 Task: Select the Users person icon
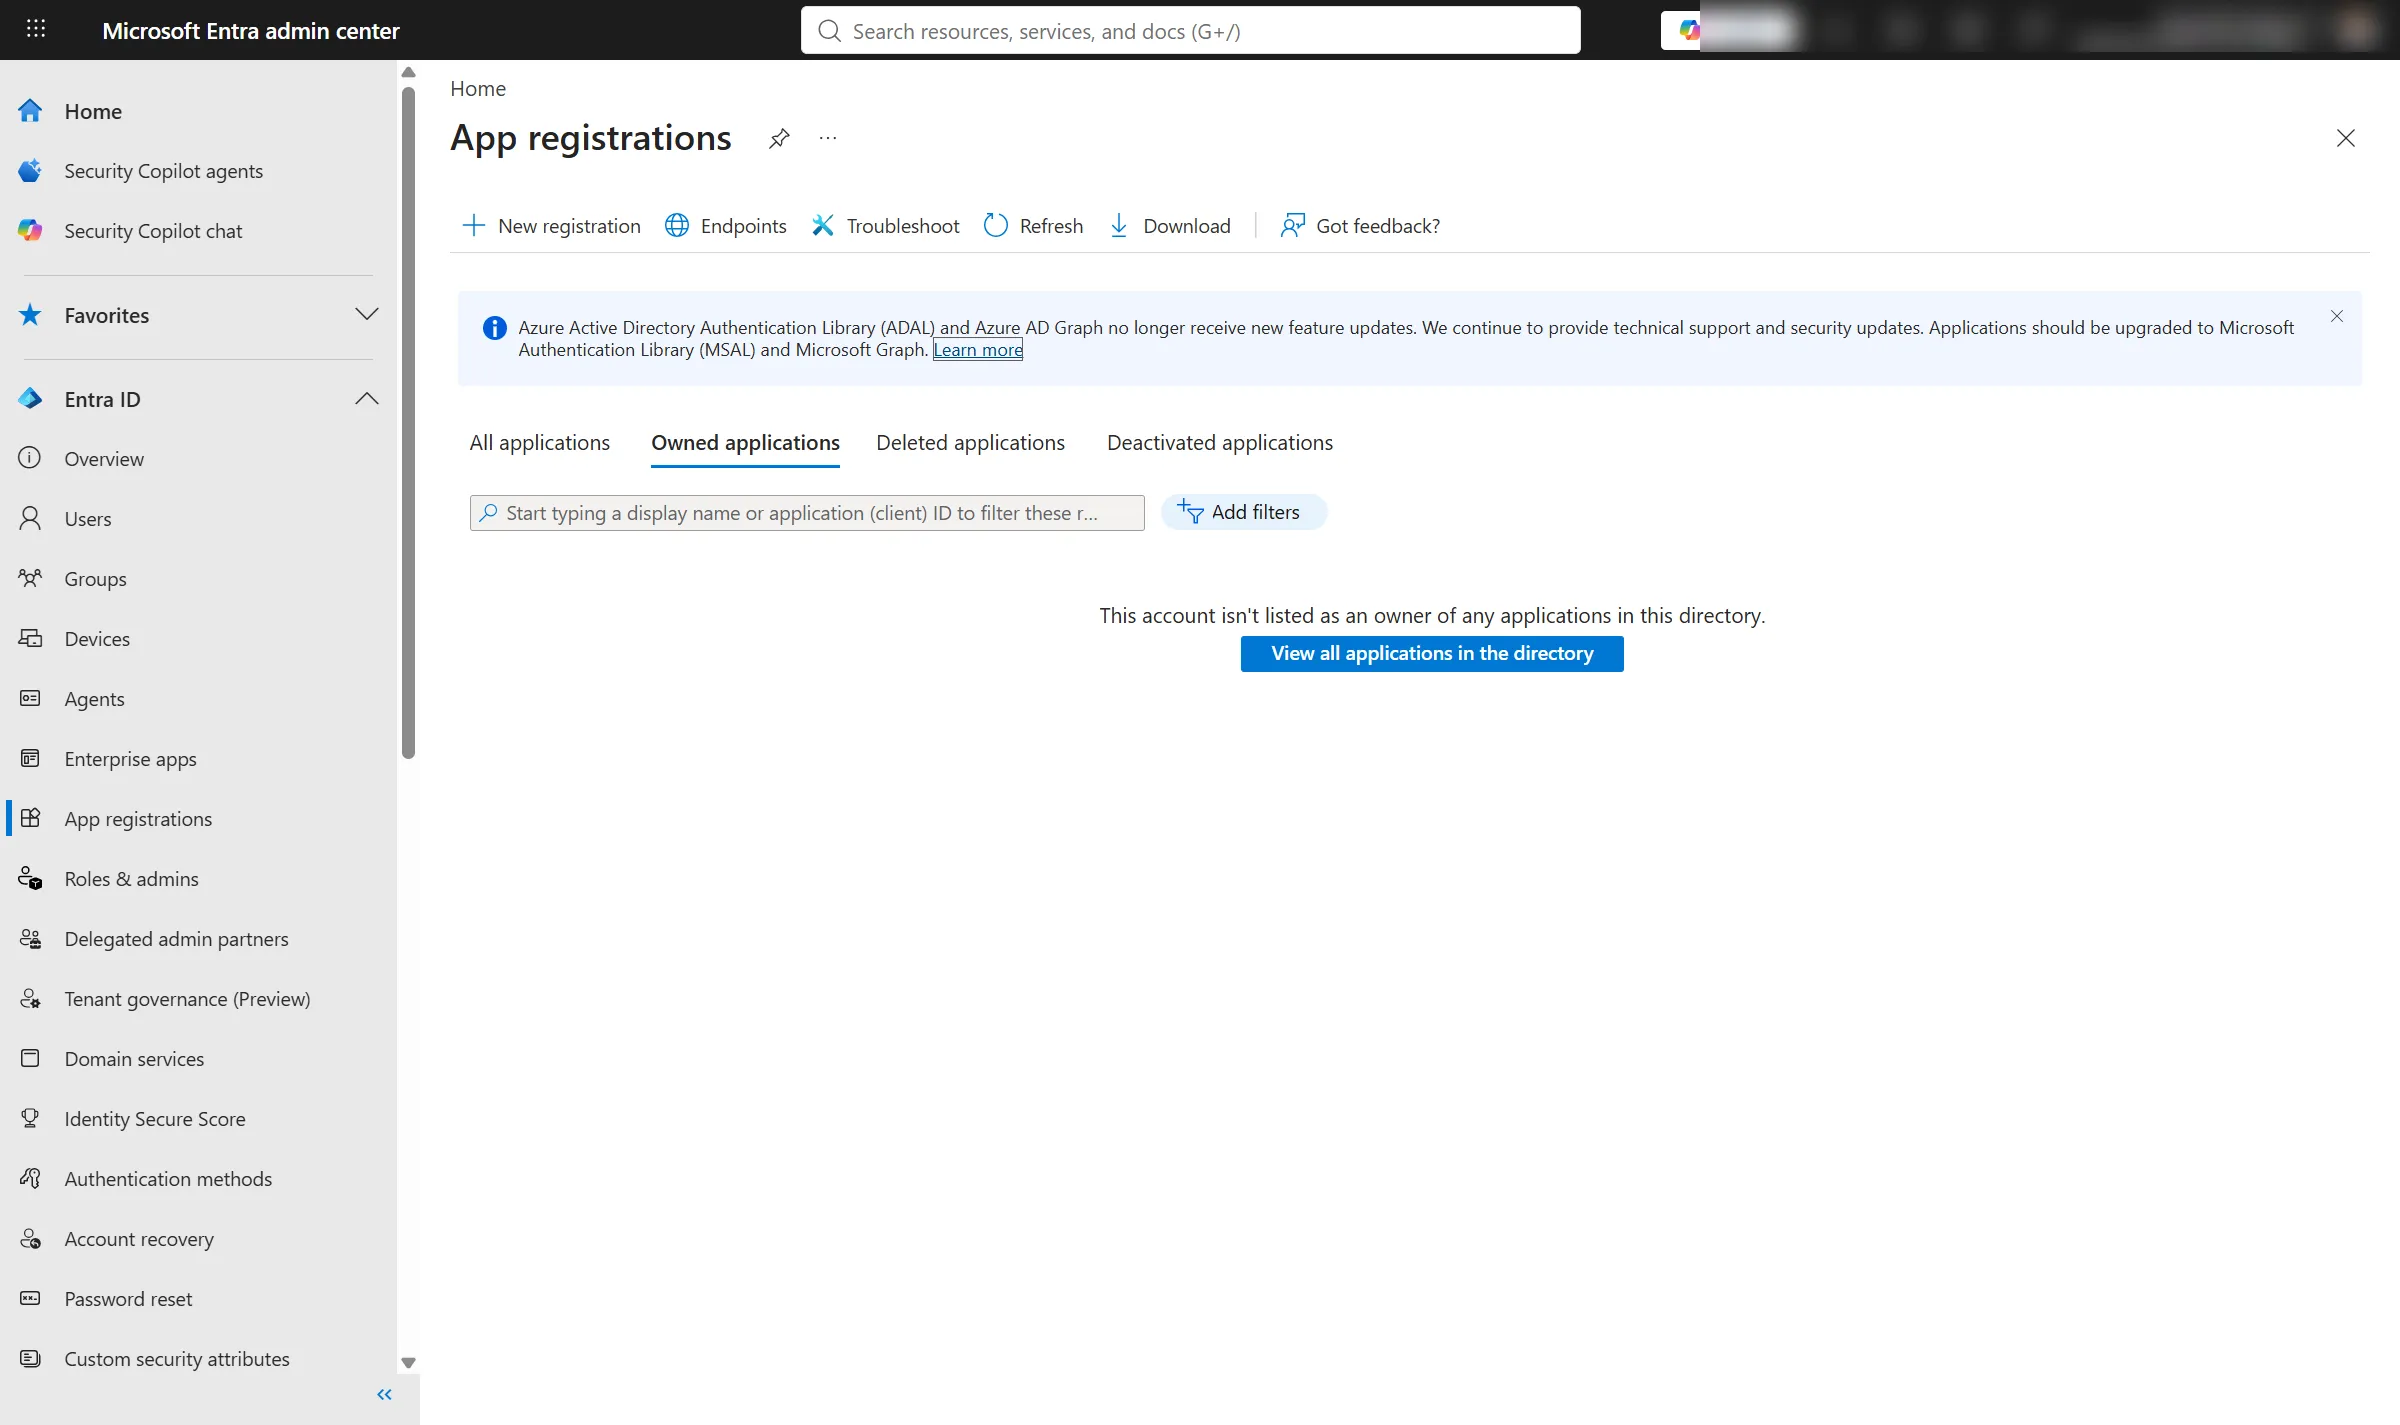(30, 518)
